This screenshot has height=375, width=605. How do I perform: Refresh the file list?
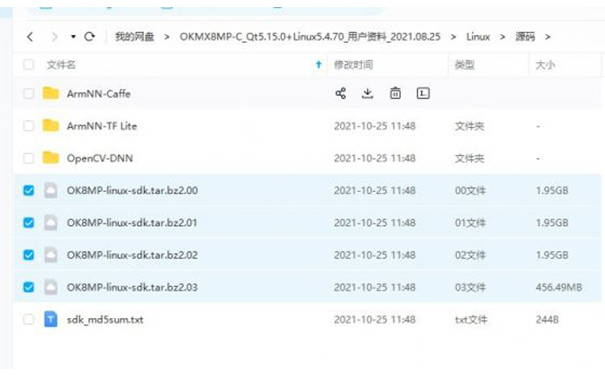point(90,37)
